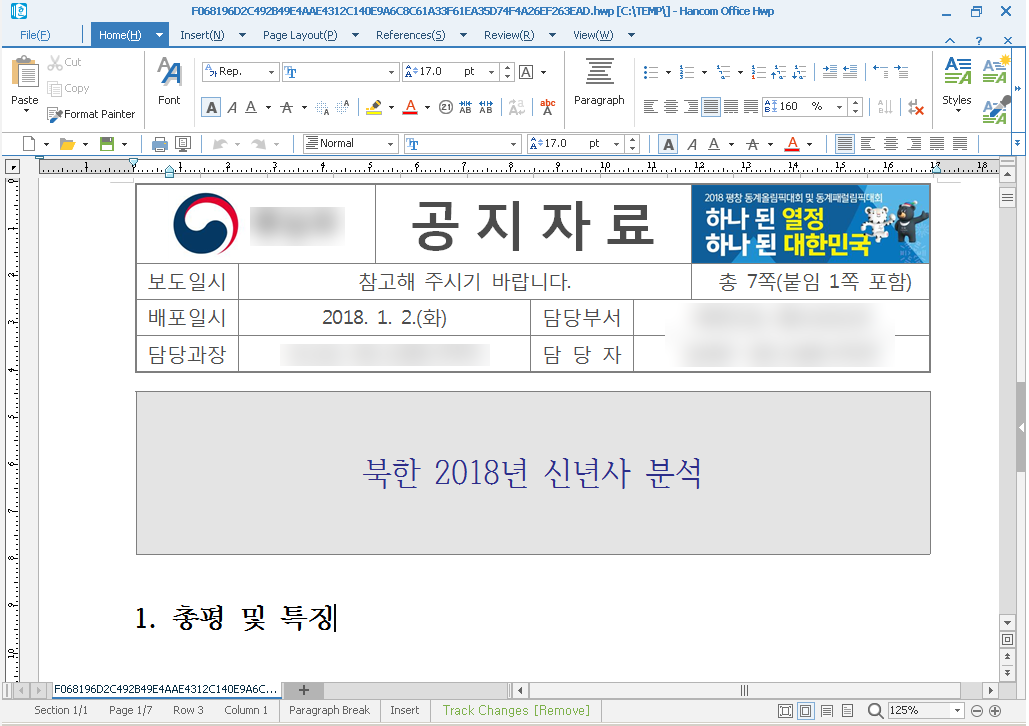Open the Font dialog button
The width and height of the screenshot is (1029, 726).
click(x=169, y=81)
